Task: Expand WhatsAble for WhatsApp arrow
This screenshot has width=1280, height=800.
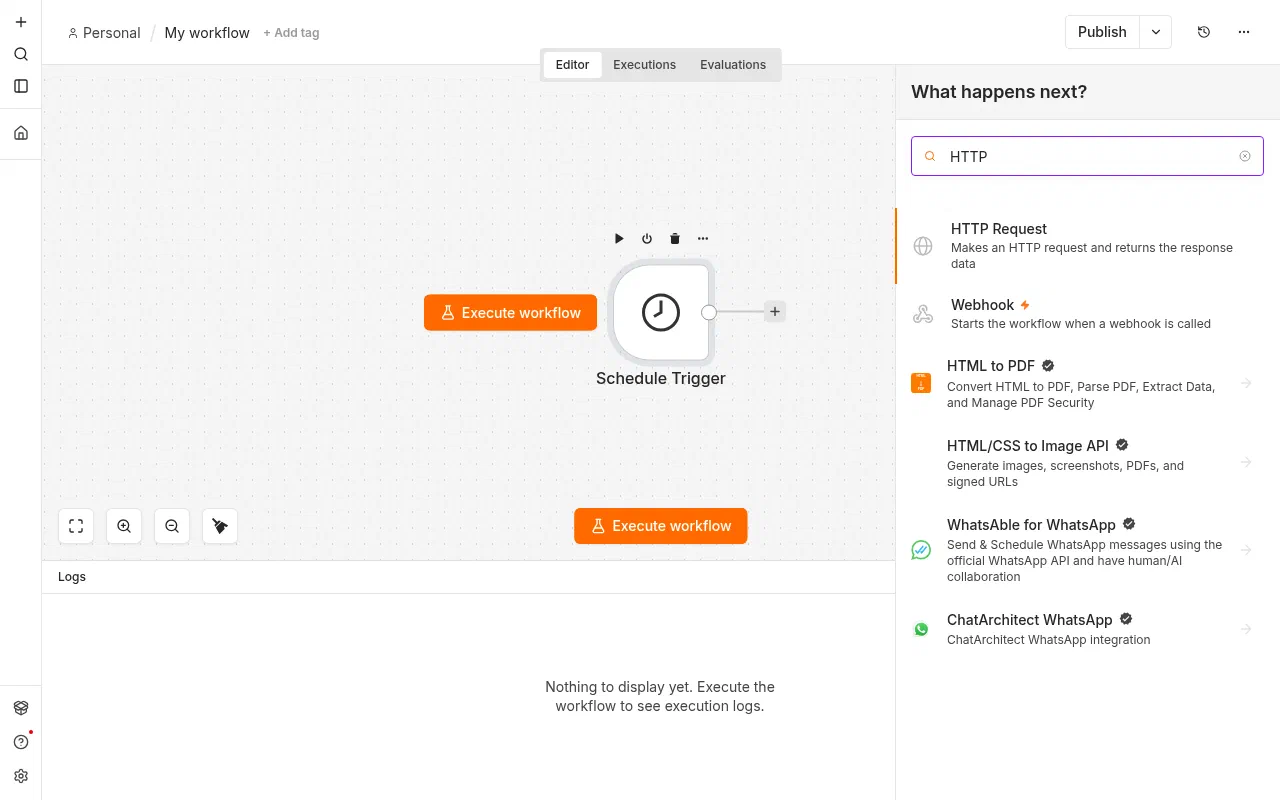Action: pyautogui.click(x=1246, y=550)
